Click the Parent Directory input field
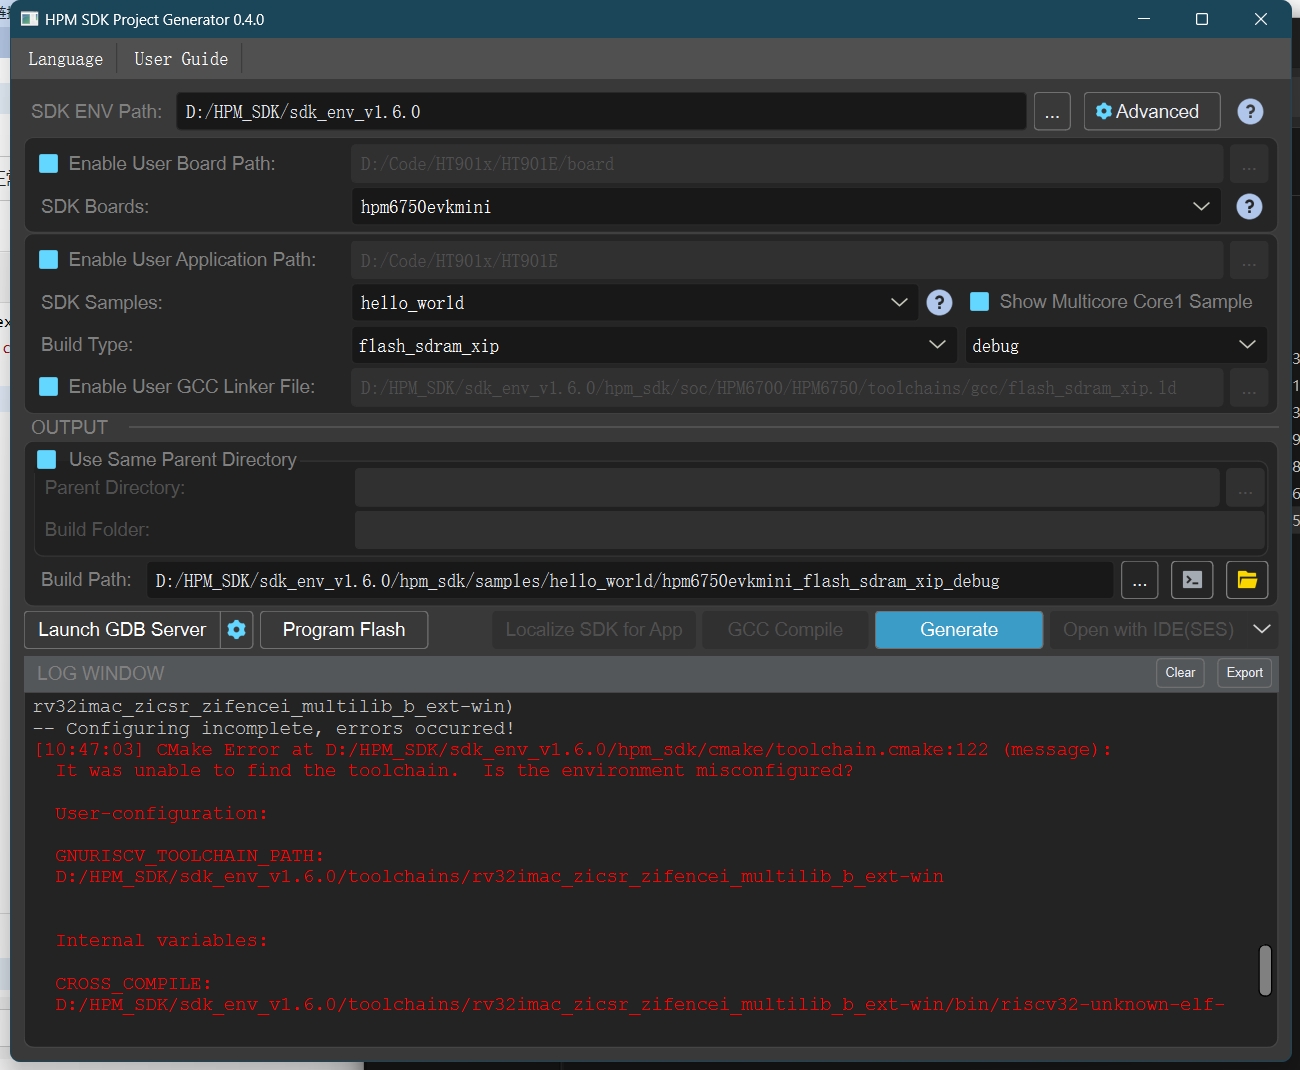 pos(787,488)
